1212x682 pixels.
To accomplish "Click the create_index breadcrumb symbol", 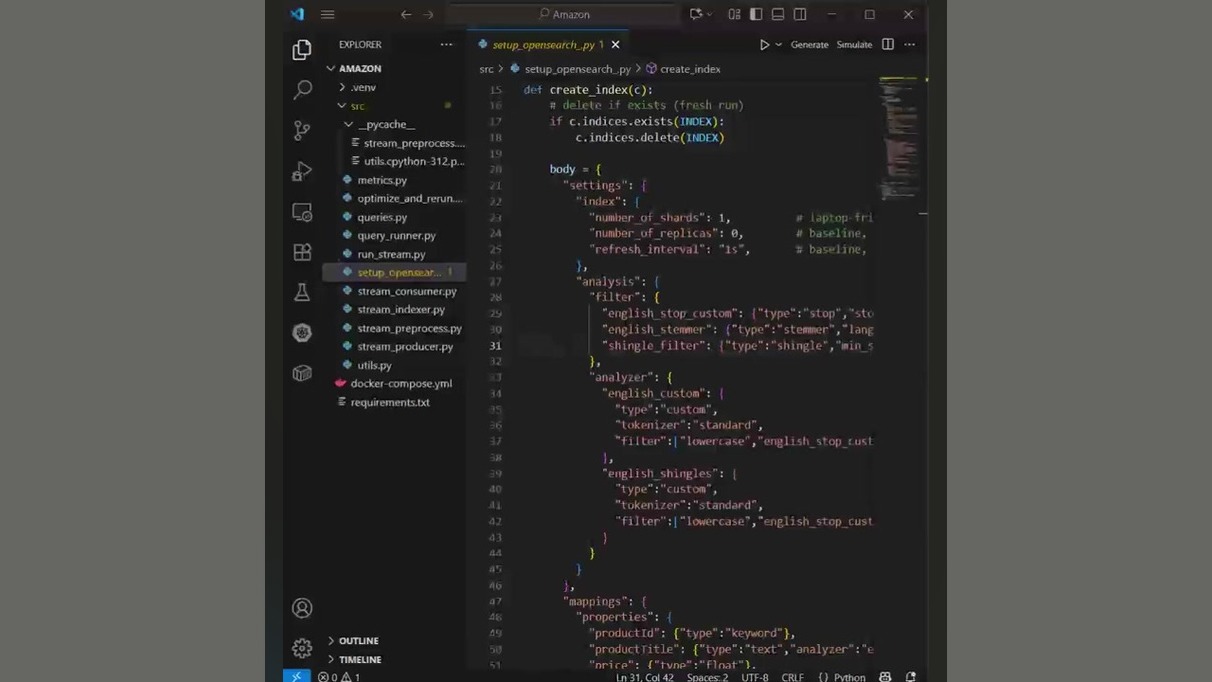I will pos(690,69).
